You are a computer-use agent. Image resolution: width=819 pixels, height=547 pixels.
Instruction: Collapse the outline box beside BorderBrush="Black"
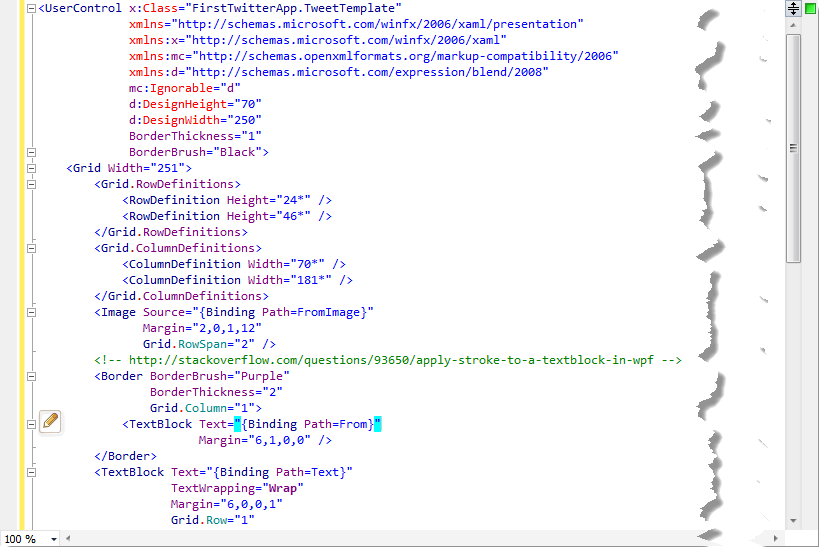(x=31, y=153)
